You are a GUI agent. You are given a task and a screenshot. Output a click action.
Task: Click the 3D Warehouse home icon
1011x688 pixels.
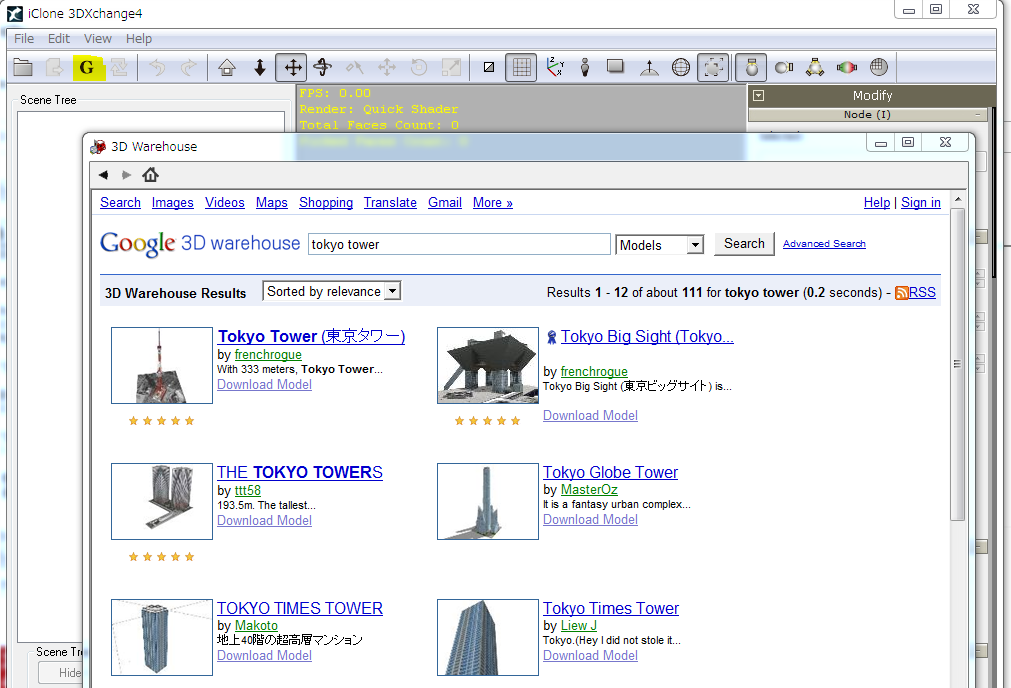pyautogui.click(x=150, y=175)
